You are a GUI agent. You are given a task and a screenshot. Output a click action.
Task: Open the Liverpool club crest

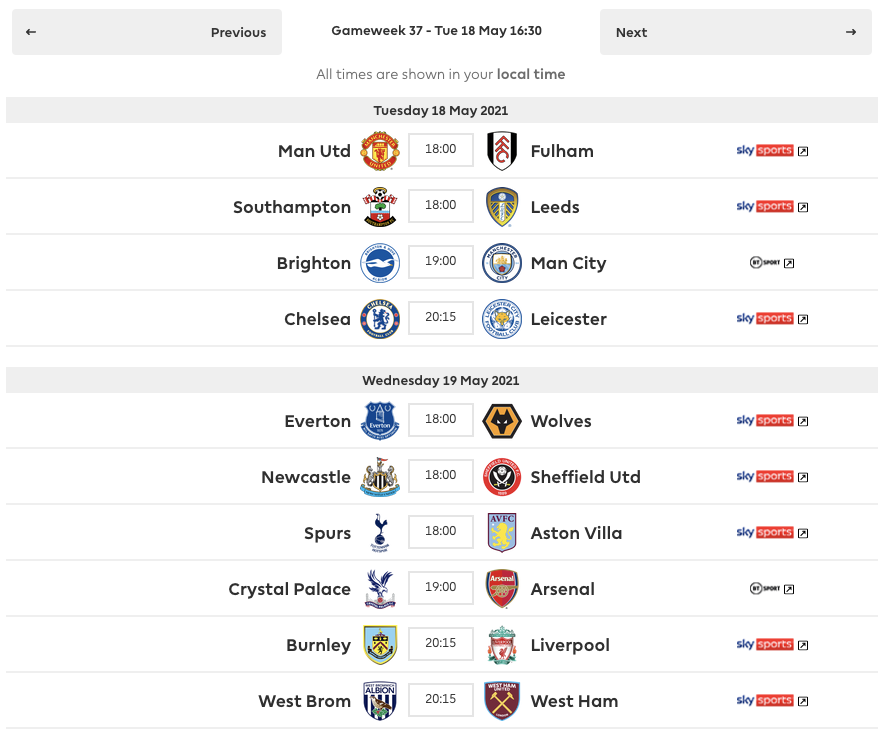click(502, 645)
